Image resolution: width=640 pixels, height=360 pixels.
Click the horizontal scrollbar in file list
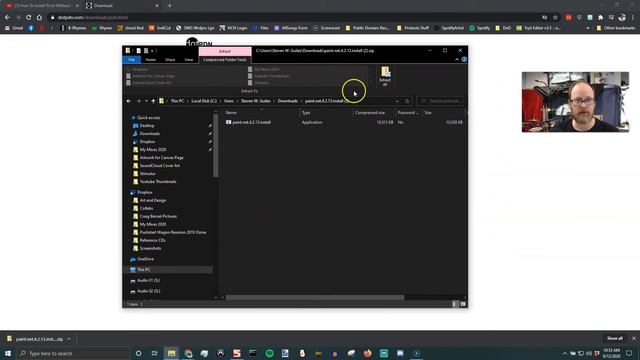coord(315,298)
